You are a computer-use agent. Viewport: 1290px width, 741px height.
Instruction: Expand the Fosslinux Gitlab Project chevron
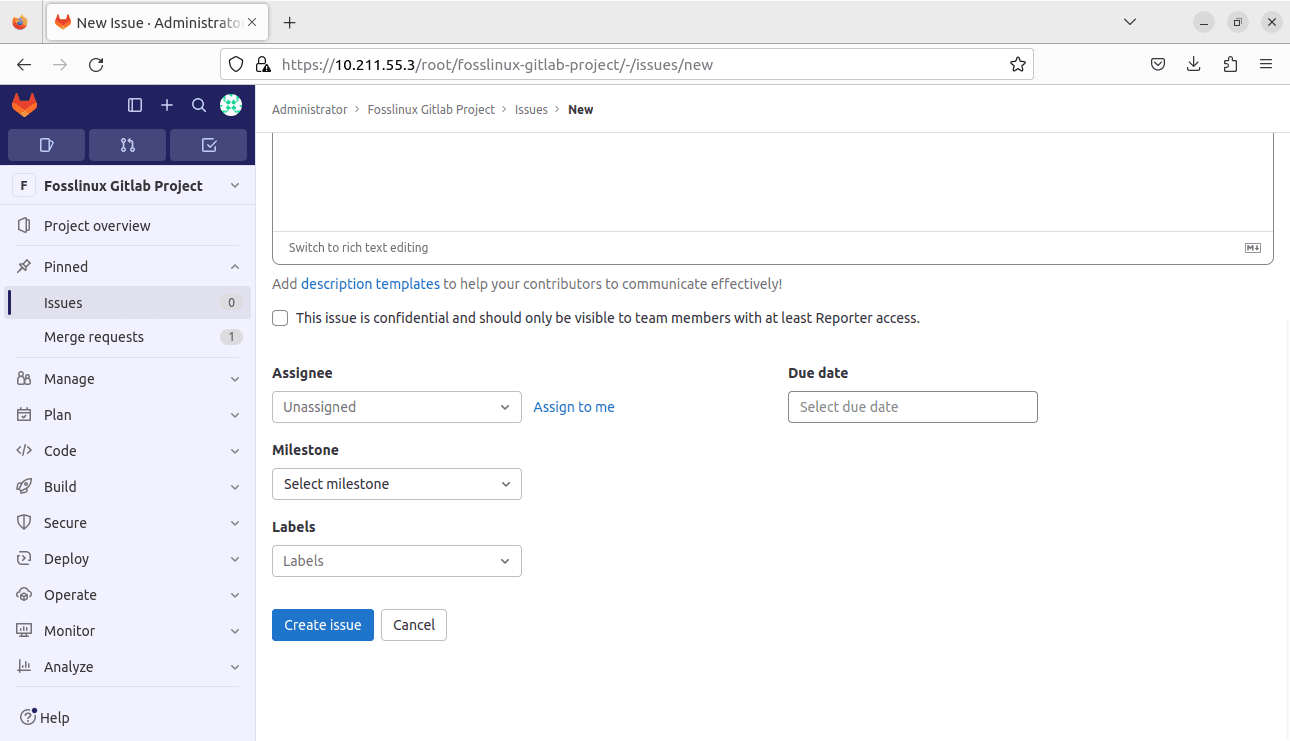click(235, 186)
